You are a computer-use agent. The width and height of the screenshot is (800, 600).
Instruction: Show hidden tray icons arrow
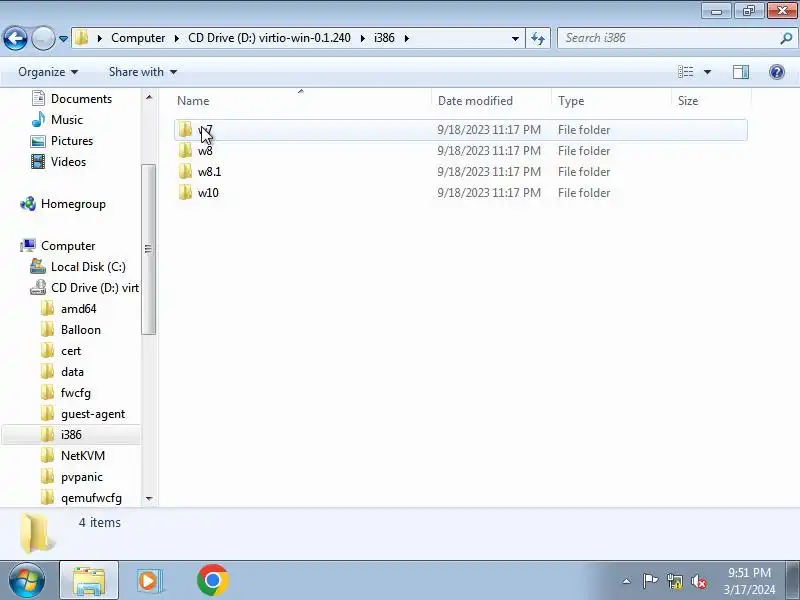point(627,581)
